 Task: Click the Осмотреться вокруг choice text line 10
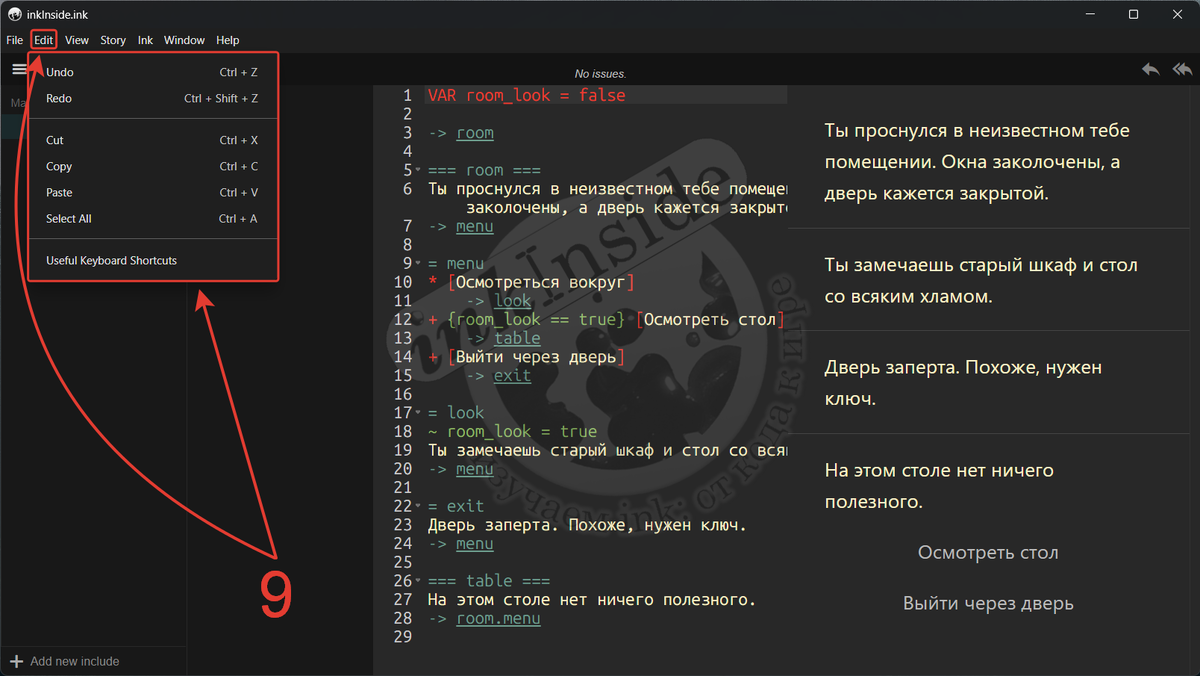(540, 283)
